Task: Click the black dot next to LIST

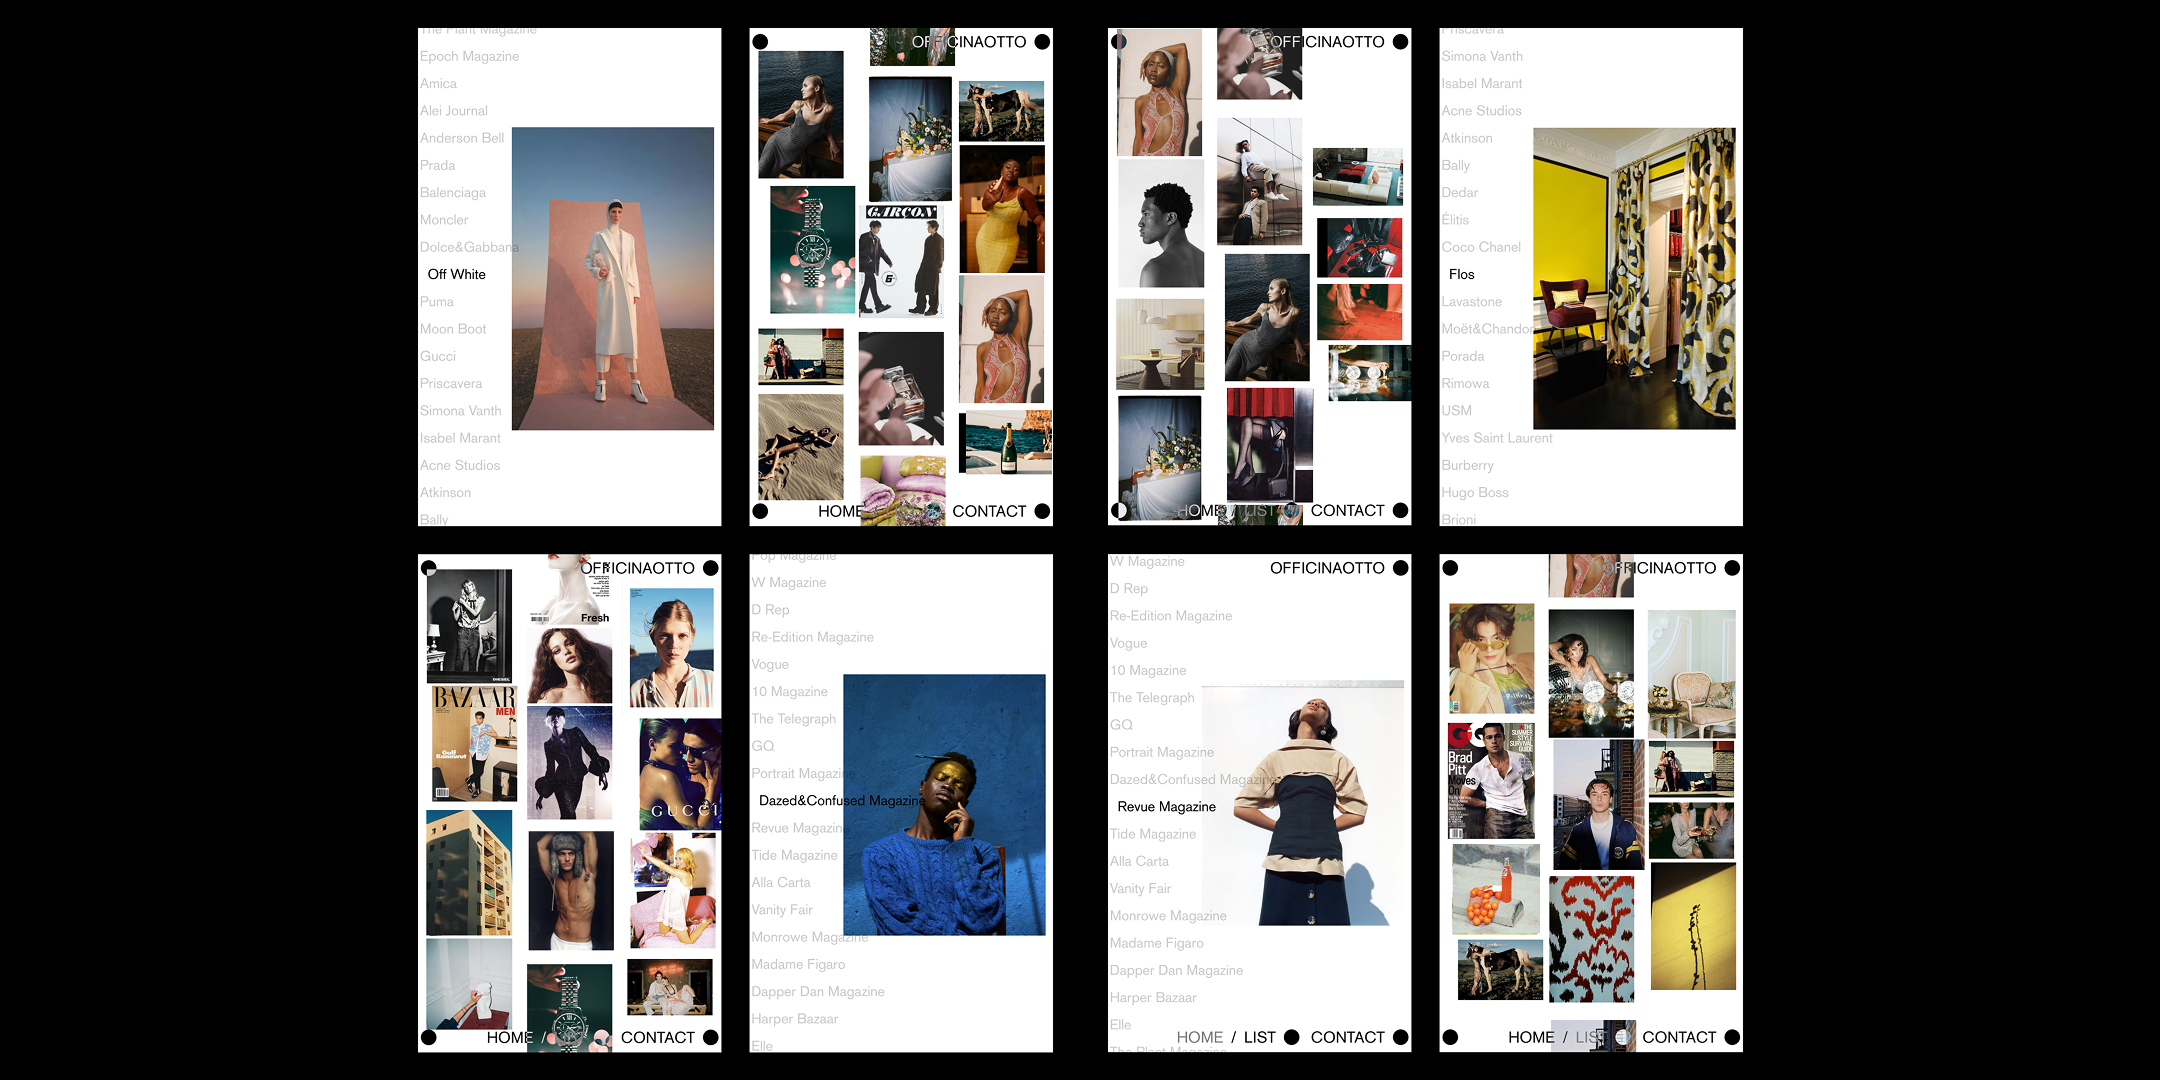Action: (x=1291, y=1037)
